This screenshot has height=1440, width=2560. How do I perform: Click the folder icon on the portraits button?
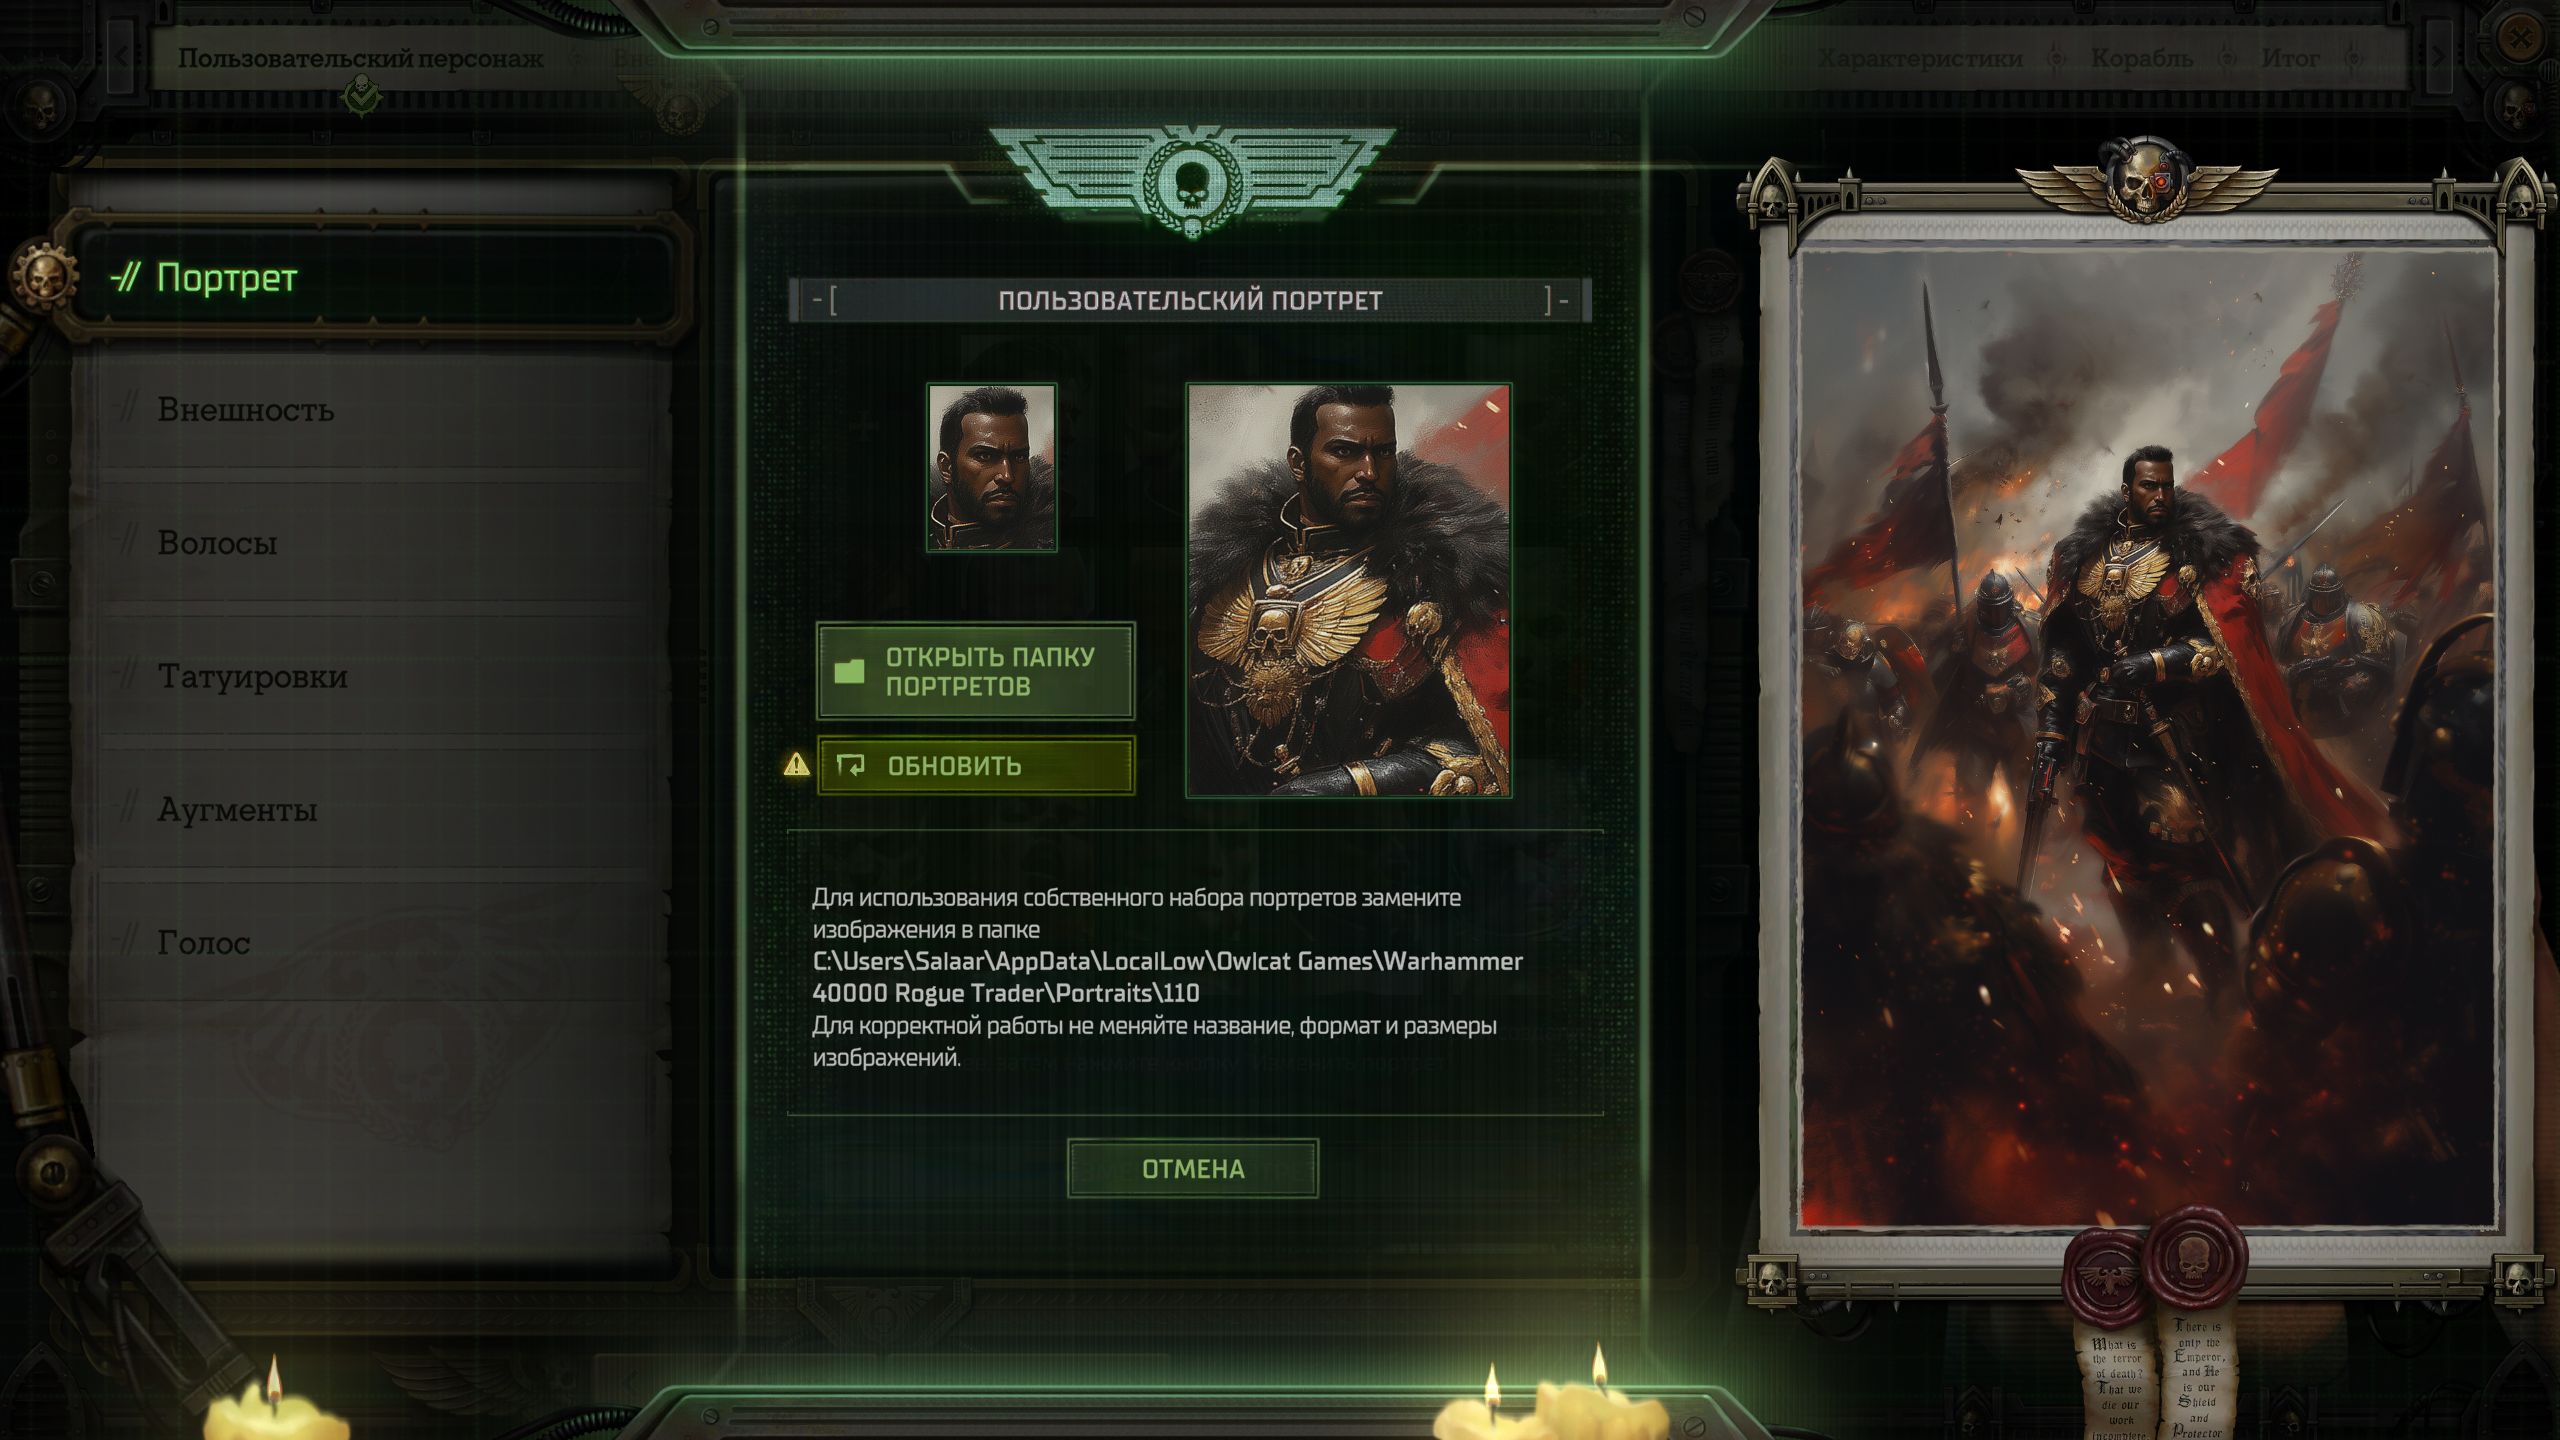tap(849, 670)
